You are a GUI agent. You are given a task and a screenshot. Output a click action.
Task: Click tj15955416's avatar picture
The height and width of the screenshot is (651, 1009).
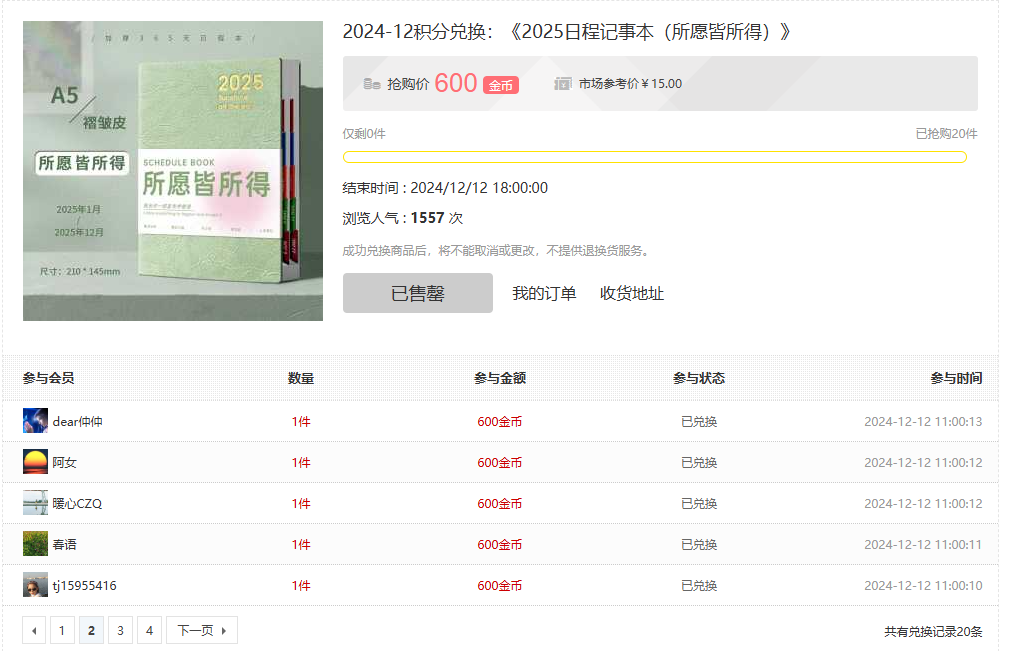coord(35,585)
